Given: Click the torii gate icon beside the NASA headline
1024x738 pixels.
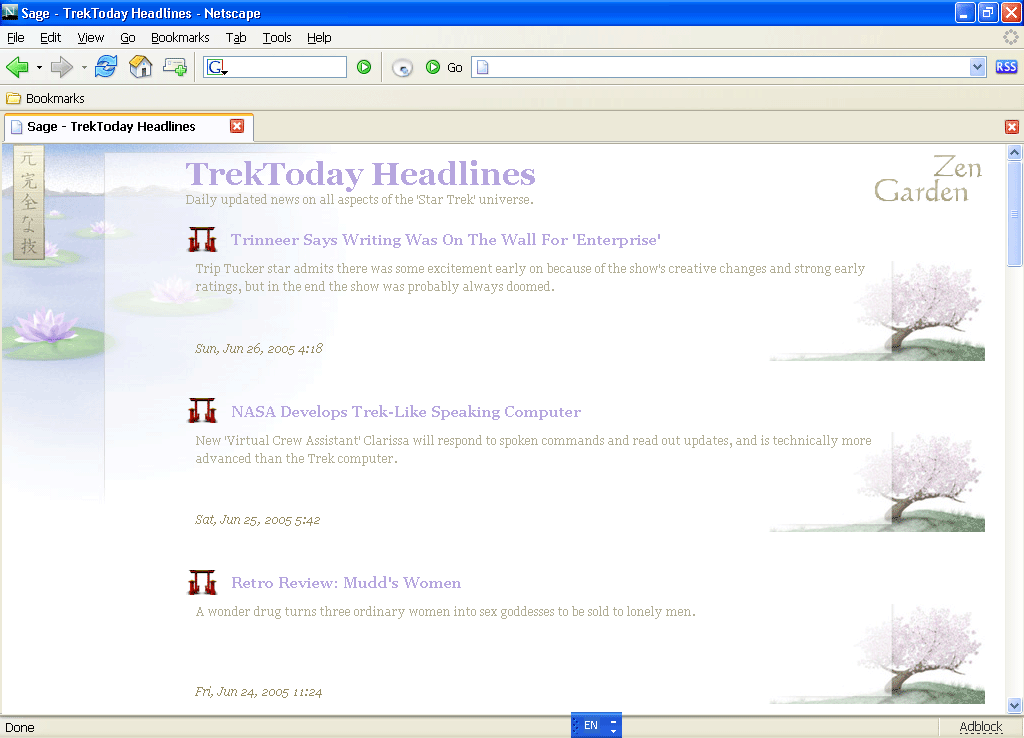Looking at the screenshot, I should 202,410.
